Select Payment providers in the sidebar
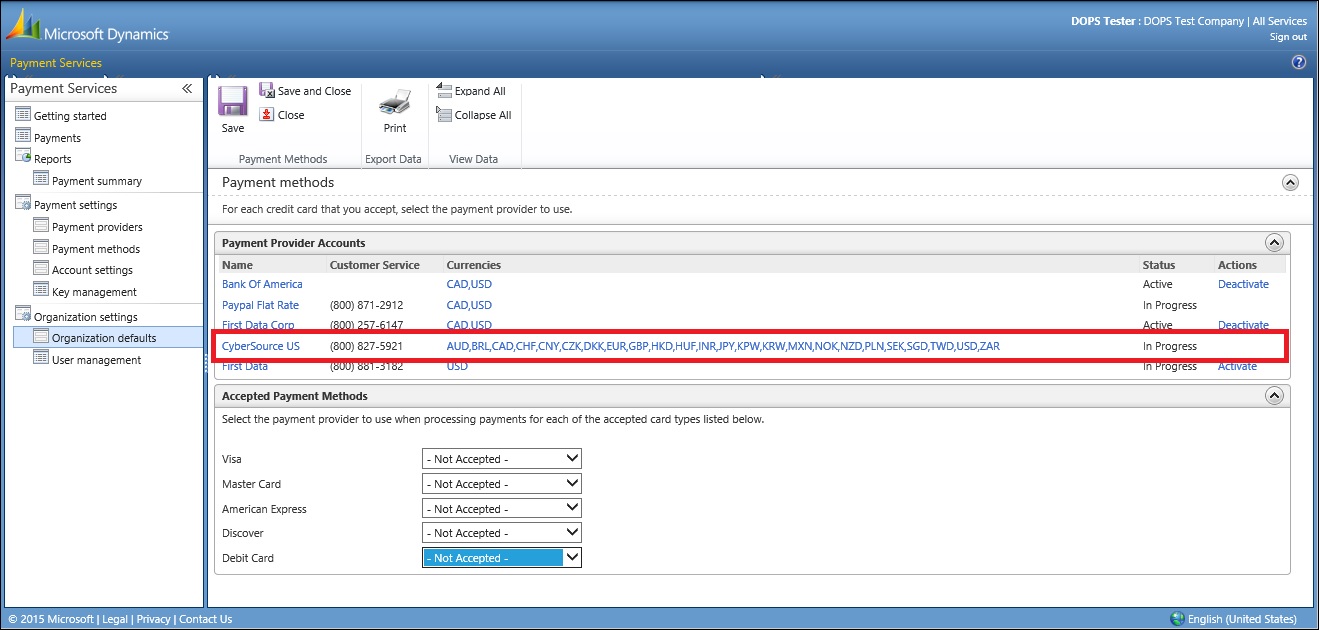 [x=97, y=227]
